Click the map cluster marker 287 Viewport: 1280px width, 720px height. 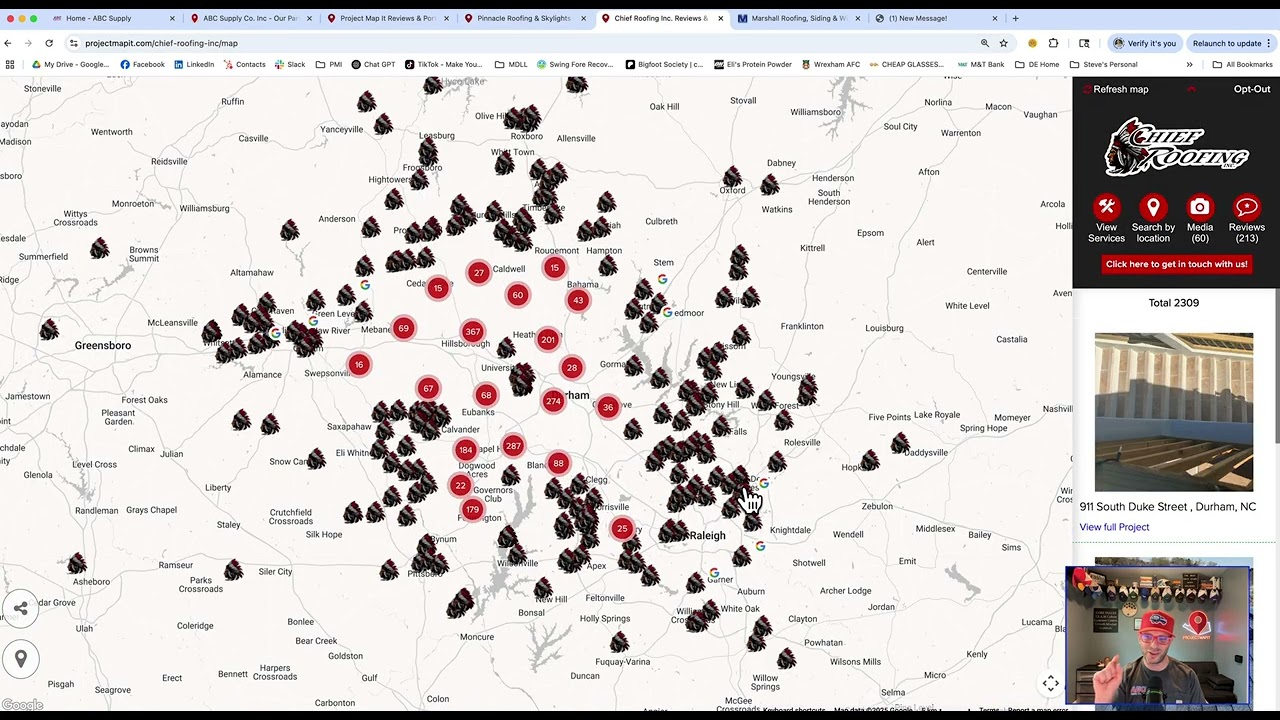[513, 446]
